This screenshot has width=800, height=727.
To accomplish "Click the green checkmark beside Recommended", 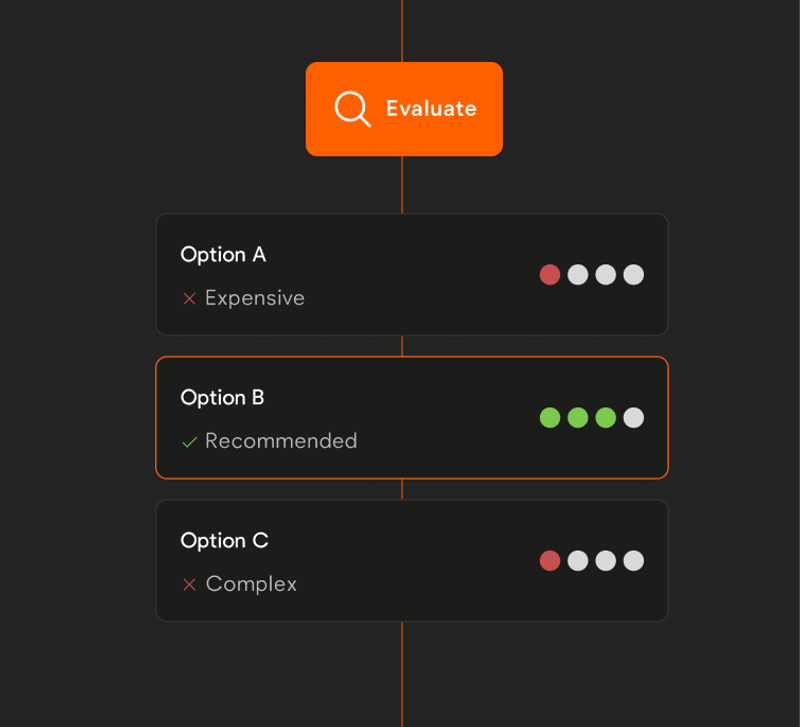I will [x=189, y=442].
